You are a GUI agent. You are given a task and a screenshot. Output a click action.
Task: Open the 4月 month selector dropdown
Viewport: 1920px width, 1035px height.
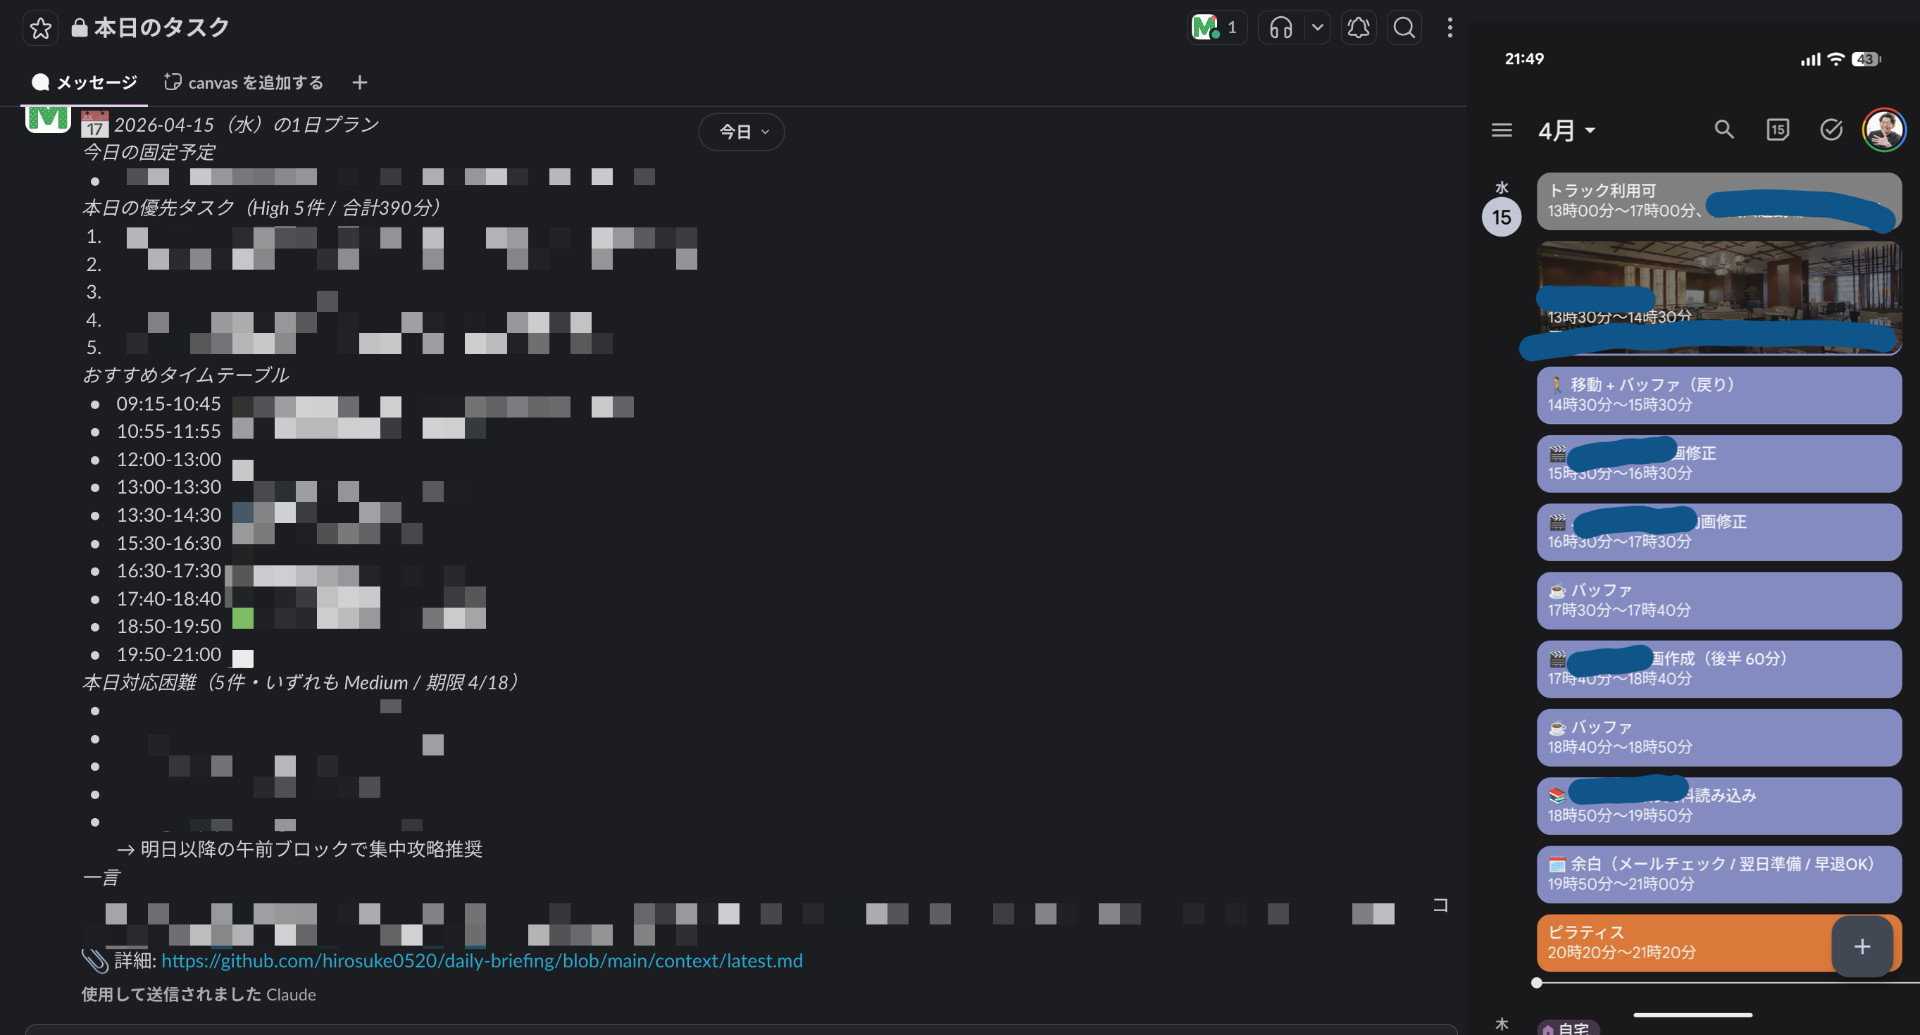pyautogui.click(x=1565, y=130)
